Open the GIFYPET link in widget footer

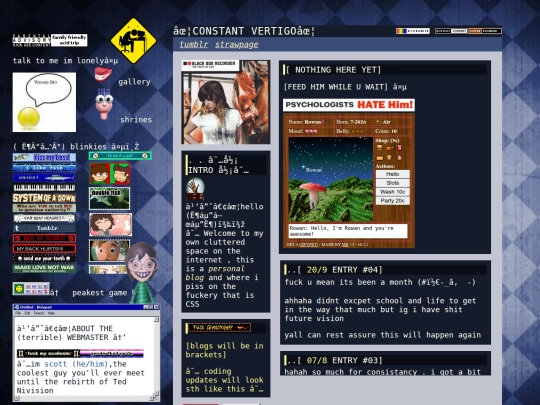308,245
